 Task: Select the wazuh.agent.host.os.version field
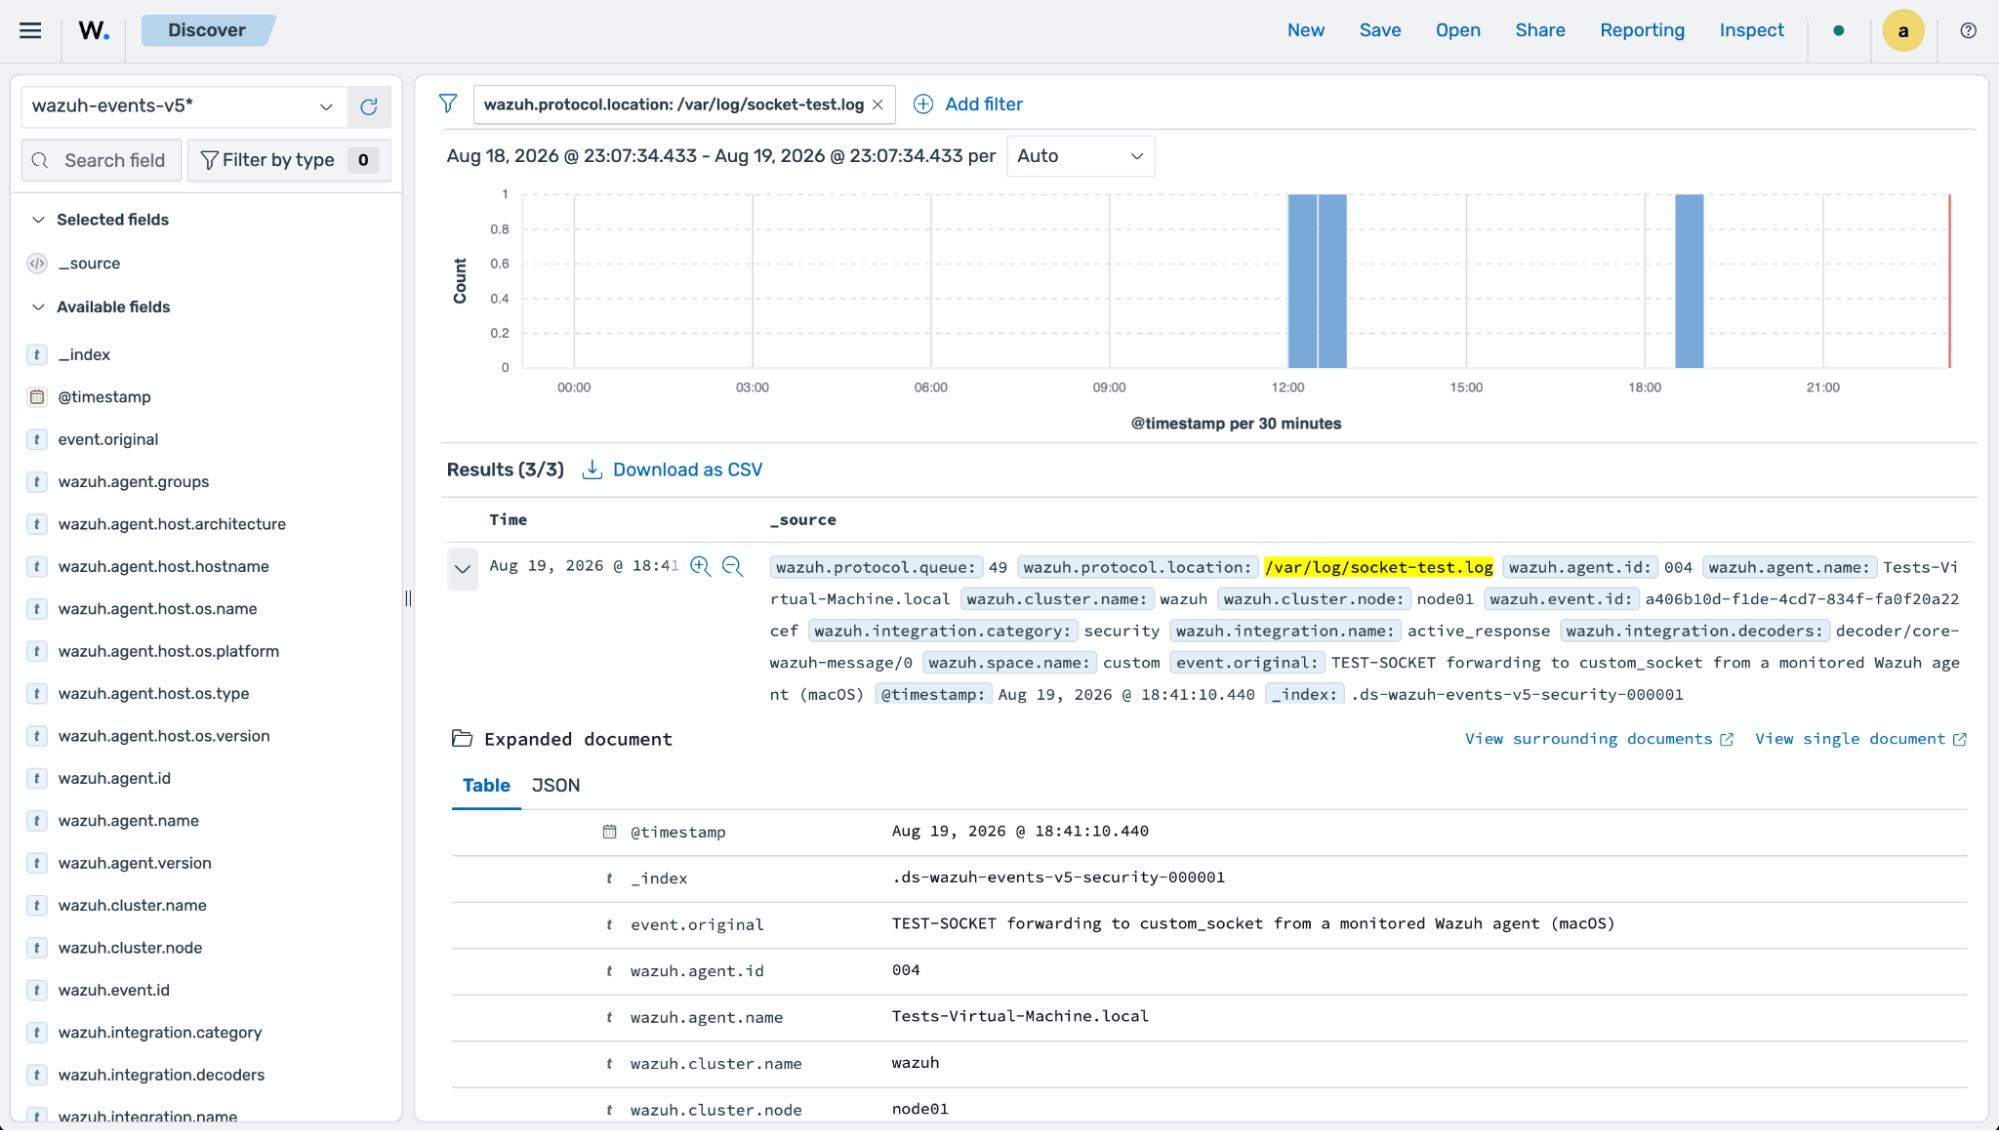(x=164, y=736)
